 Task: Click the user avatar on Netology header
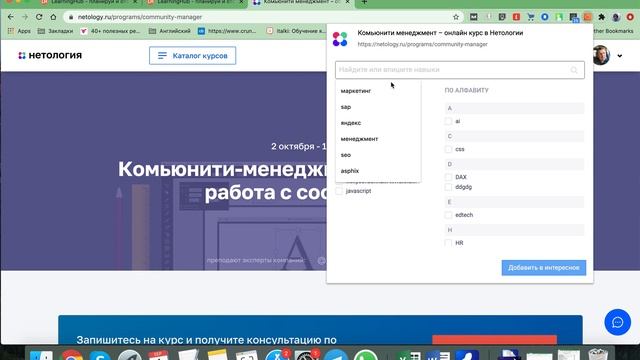601,55
